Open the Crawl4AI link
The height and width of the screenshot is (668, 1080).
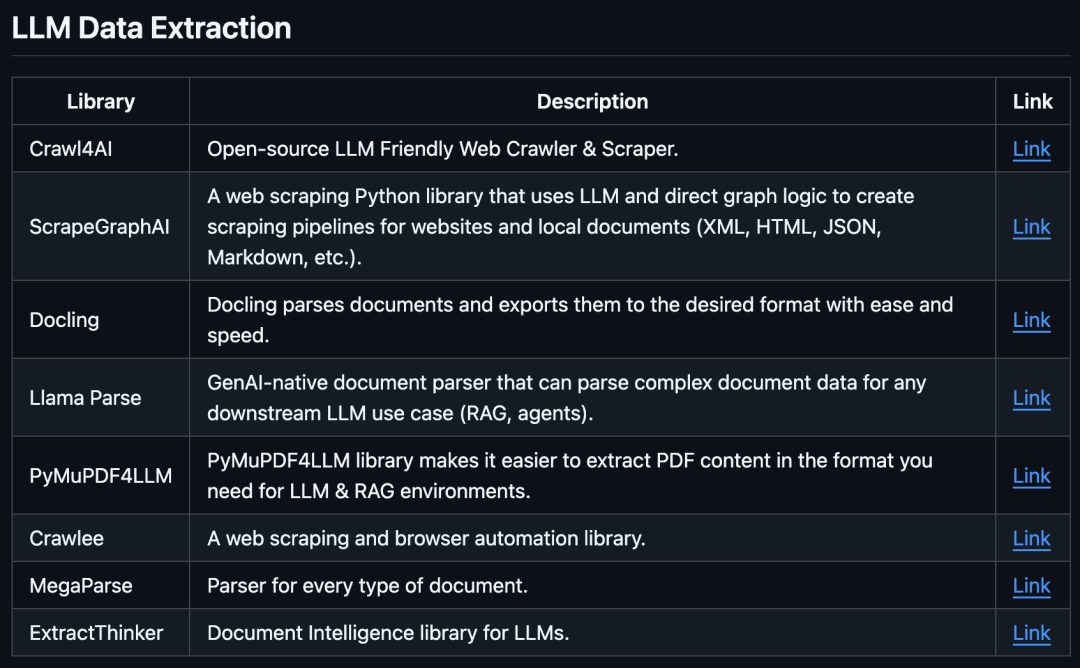[x=1031, y=149]
